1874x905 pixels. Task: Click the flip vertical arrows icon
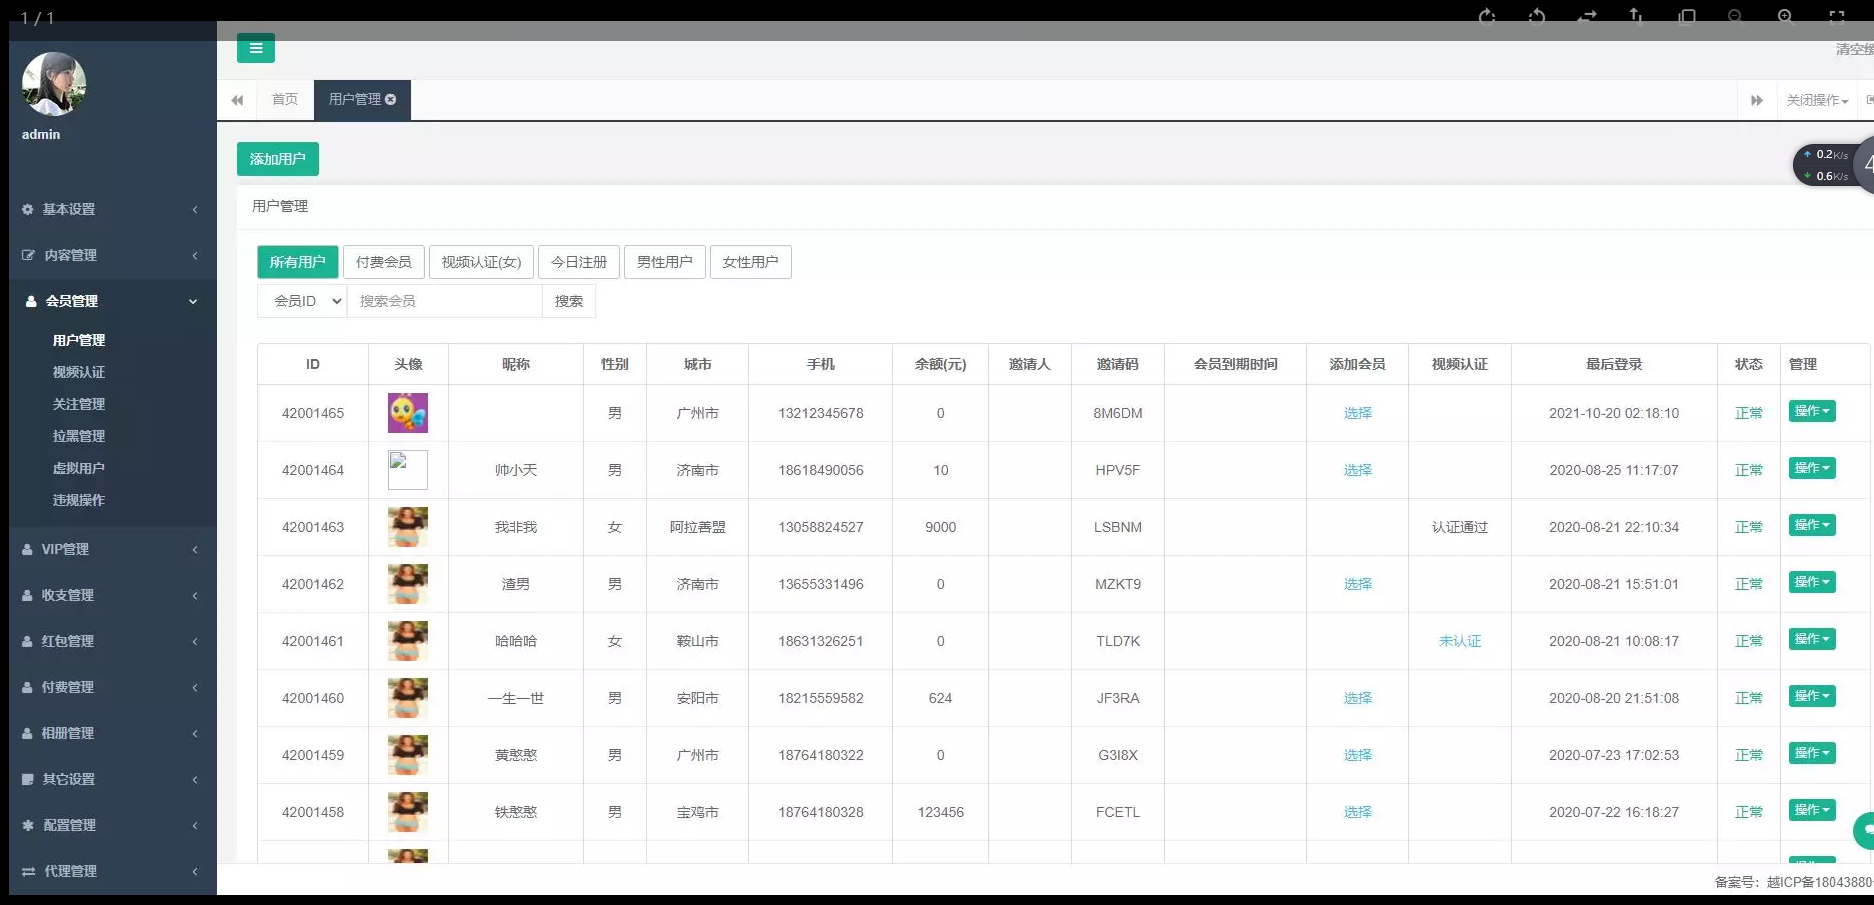(1636, 16)
